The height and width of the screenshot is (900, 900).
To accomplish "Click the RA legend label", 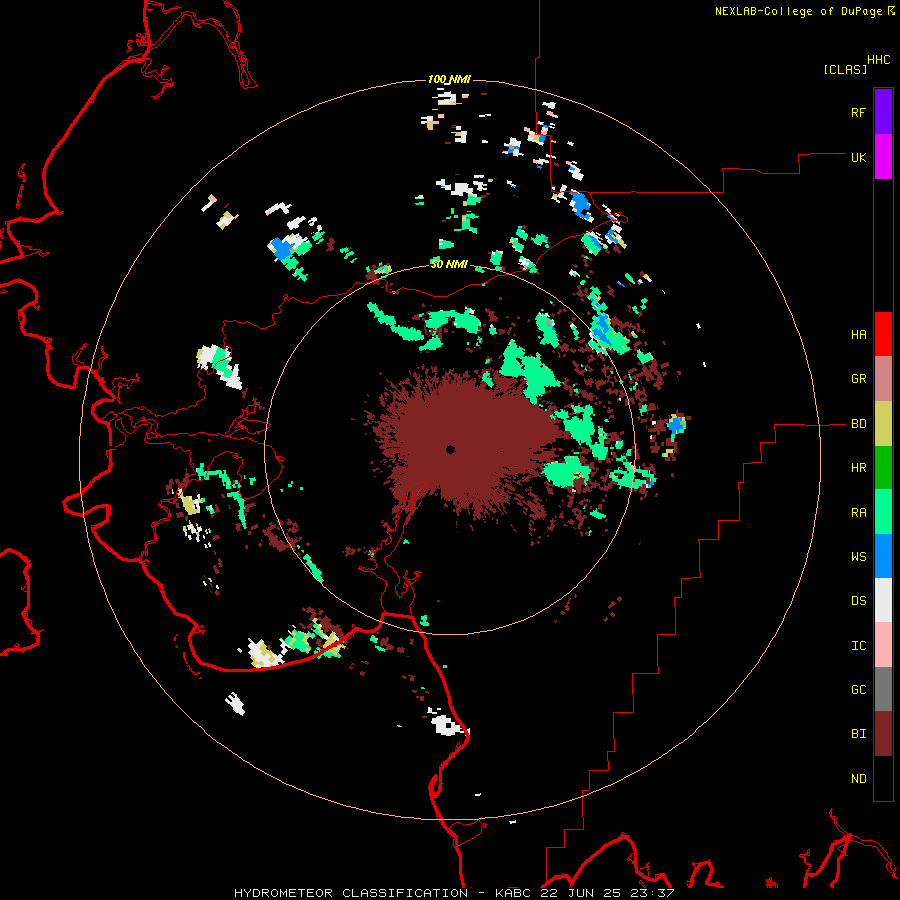I will tap(858, 512).
